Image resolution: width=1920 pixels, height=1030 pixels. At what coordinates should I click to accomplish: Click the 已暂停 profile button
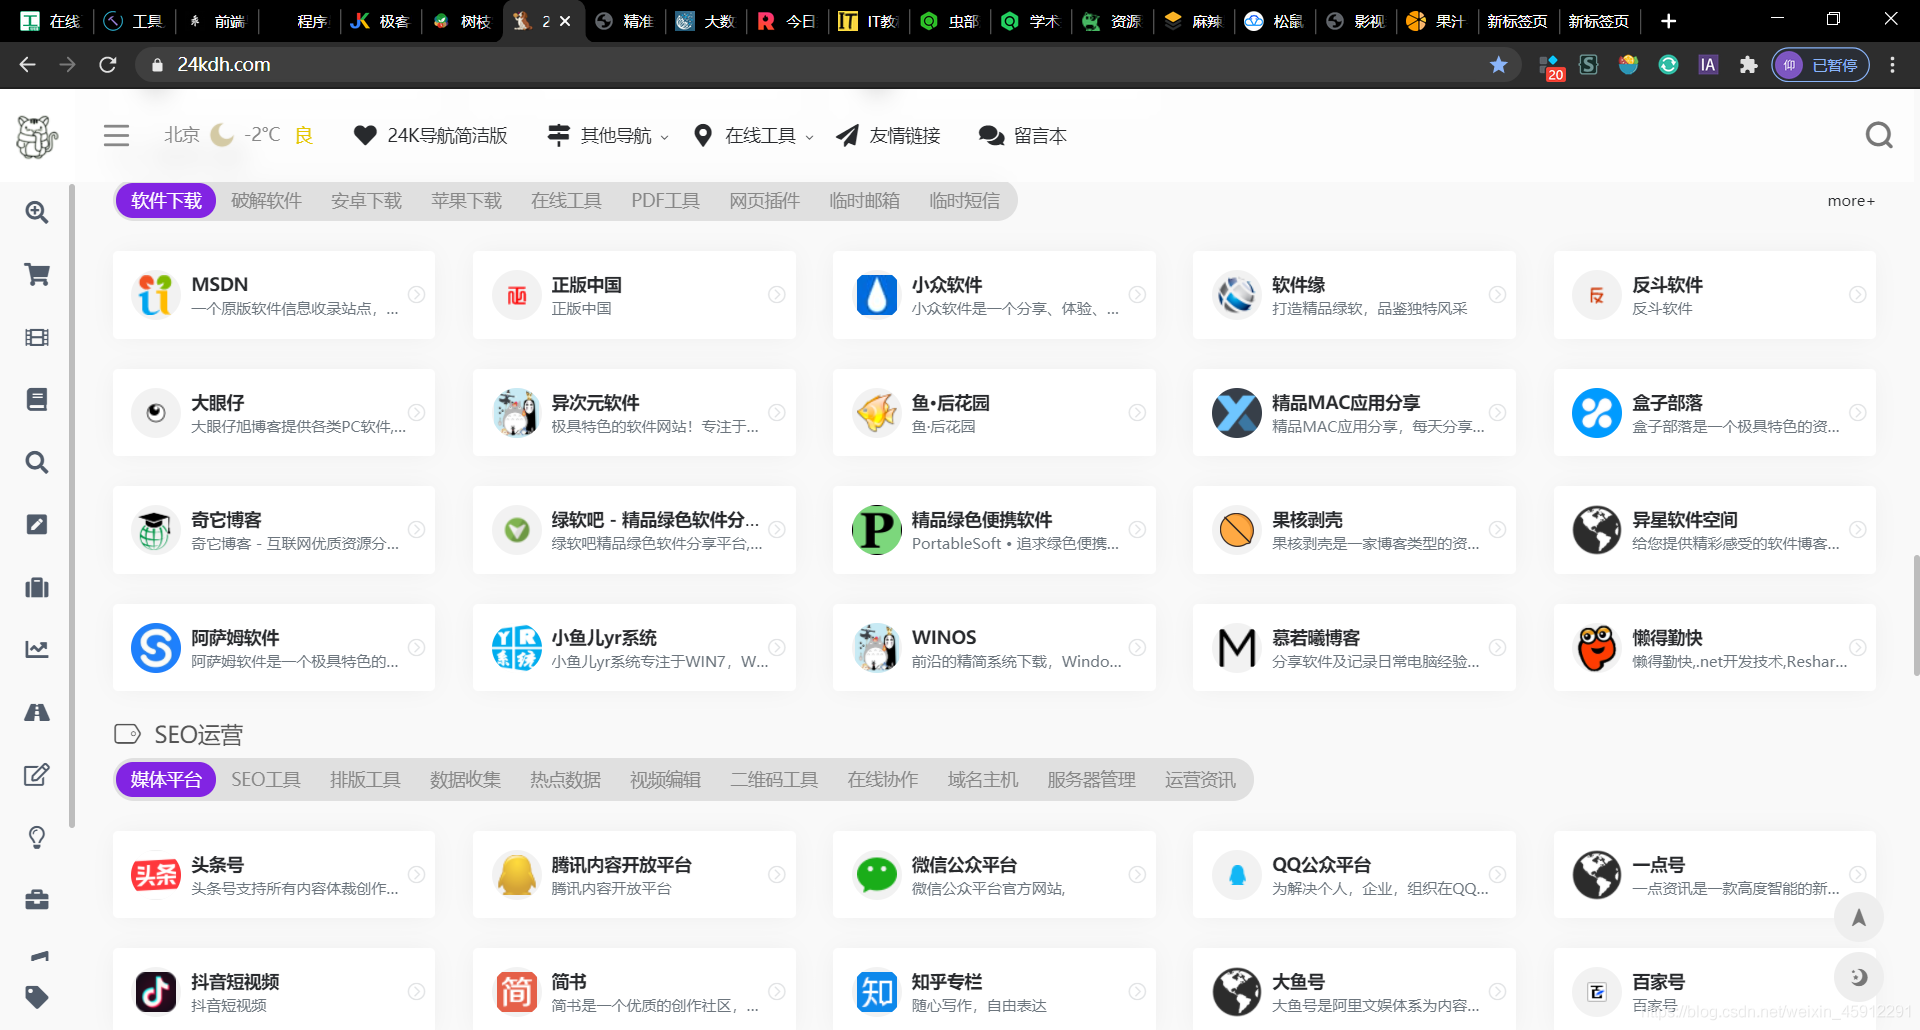pyautogui.click(x=1821, y=65)
